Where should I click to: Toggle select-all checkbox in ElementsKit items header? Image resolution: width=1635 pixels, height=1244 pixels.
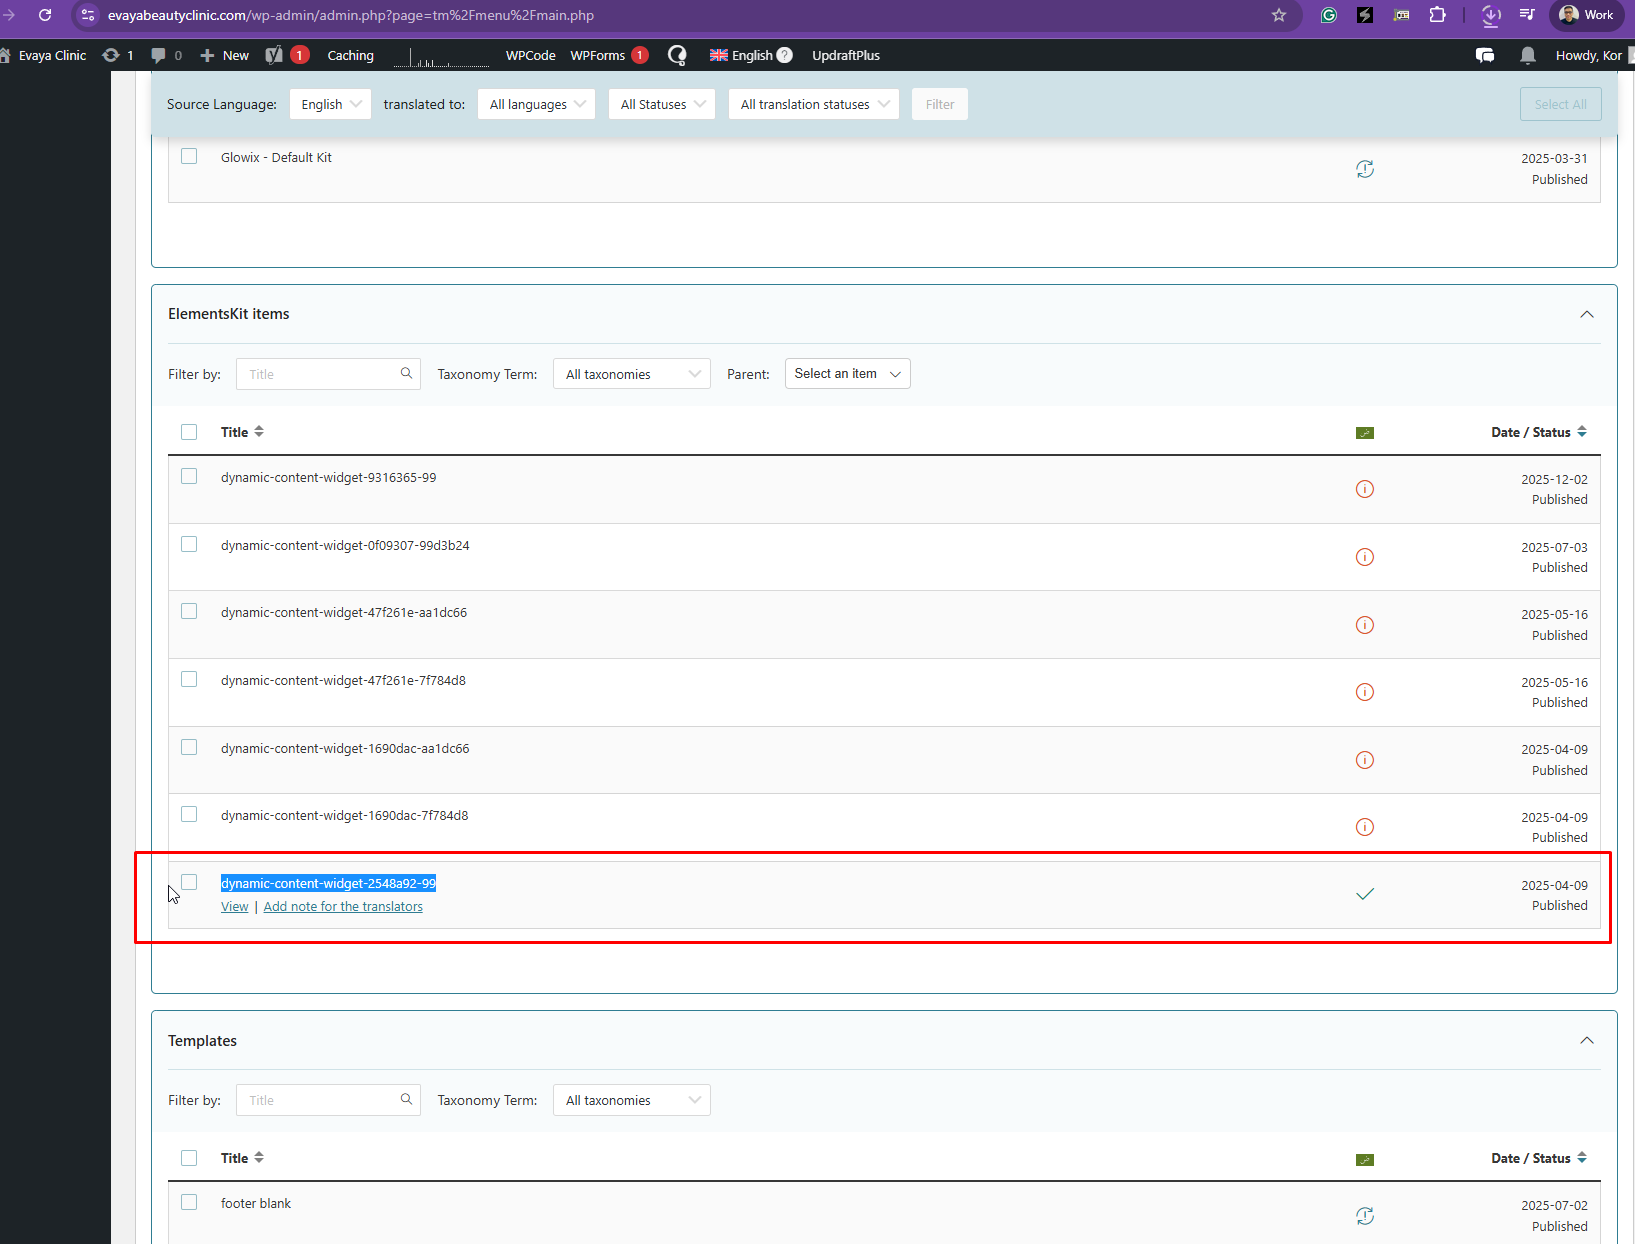click(189, 432)
